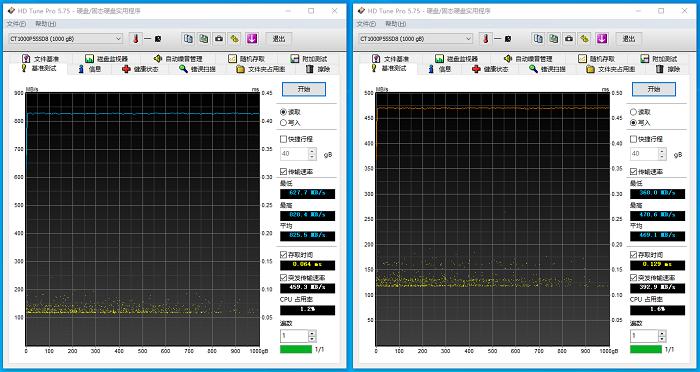Image resolution: width=700 pixels, height=372 pixels.
Task: Enable the 快捷行程 checkbox in left window
Action: tap(296, 139)
